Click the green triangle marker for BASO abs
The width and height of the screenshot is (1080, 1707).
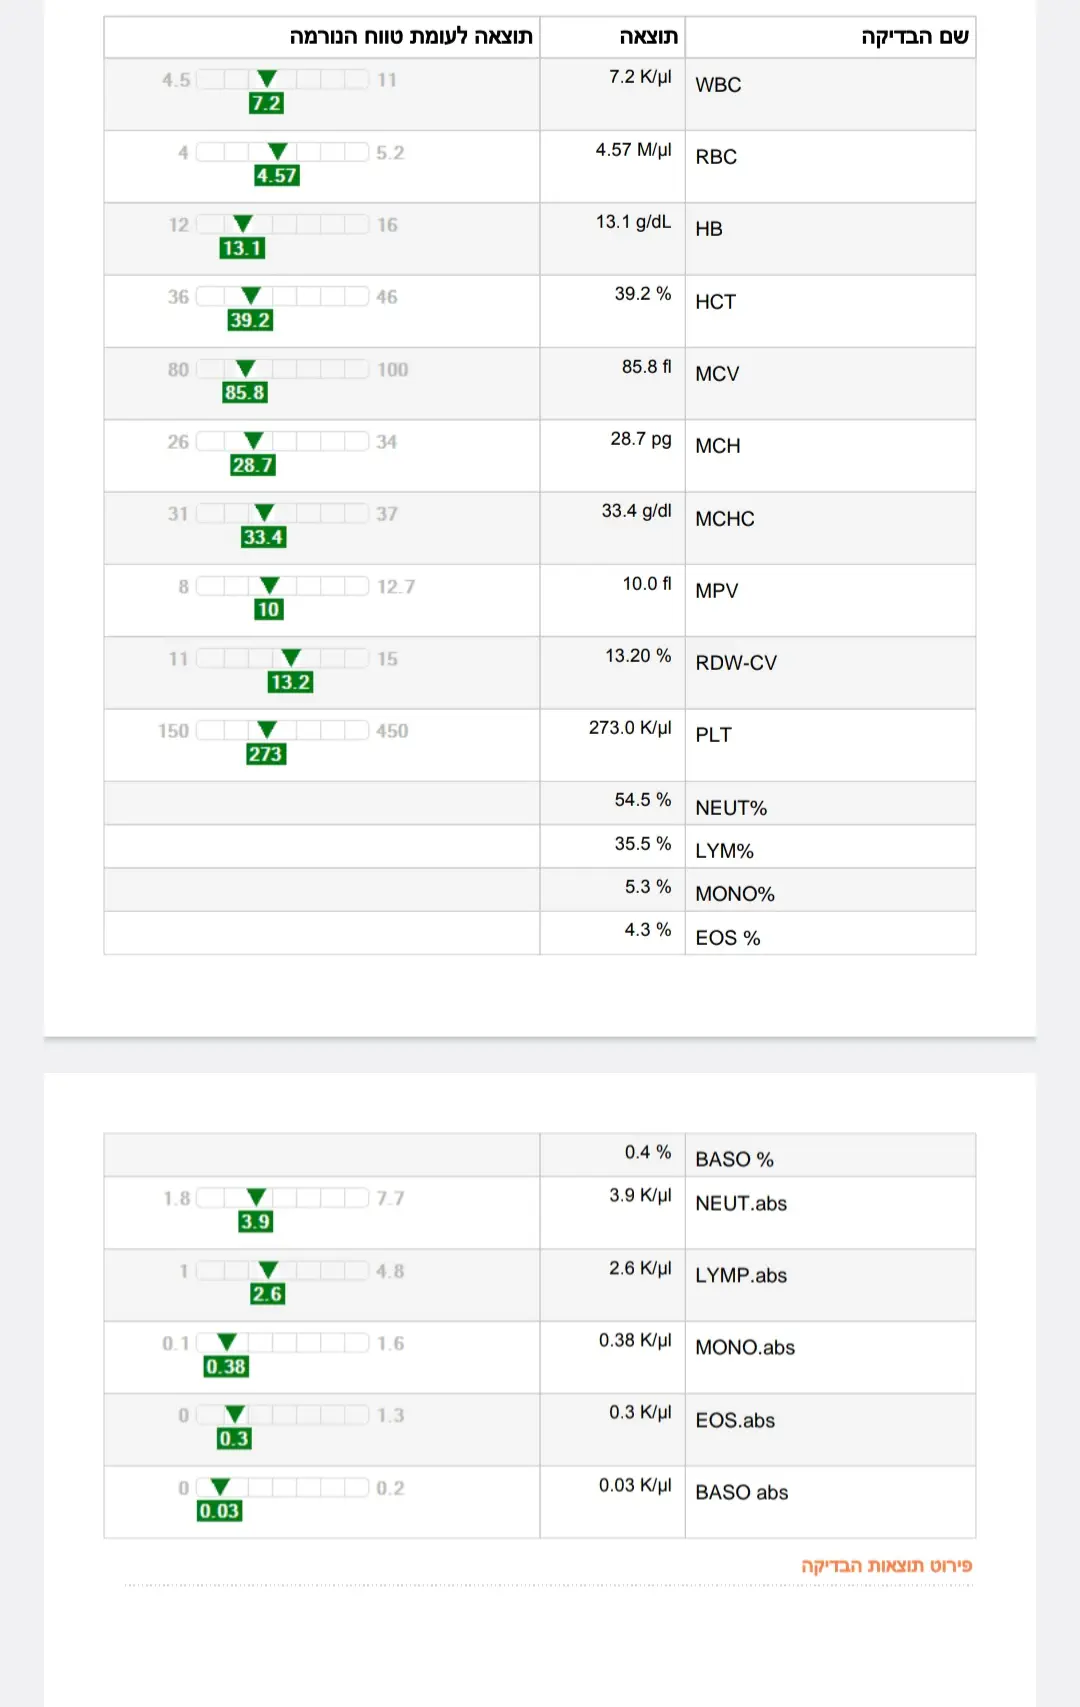[221, 1487]
